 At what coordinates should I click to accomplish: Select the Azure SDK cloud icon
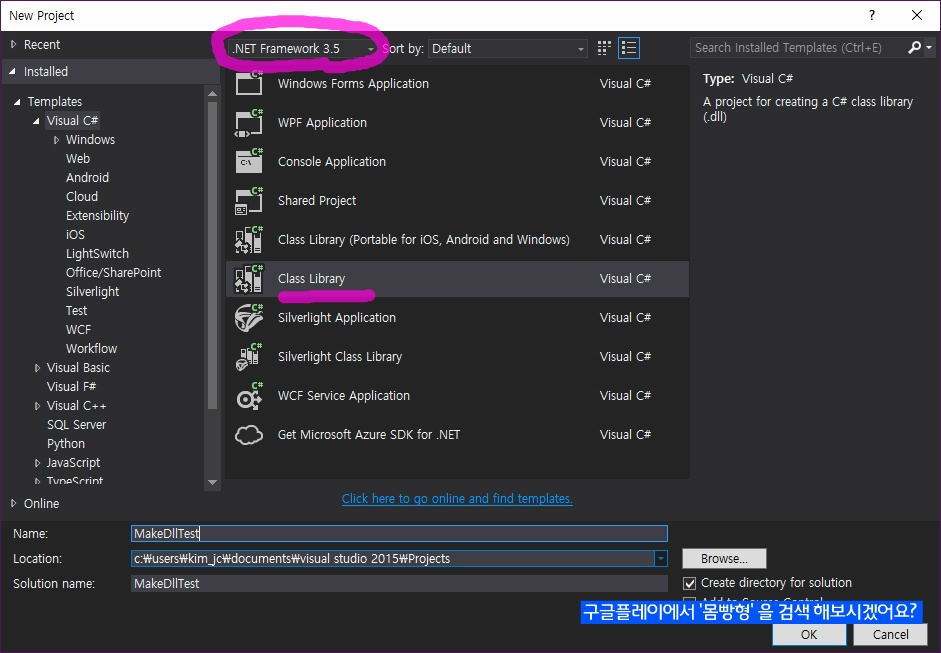249,435
